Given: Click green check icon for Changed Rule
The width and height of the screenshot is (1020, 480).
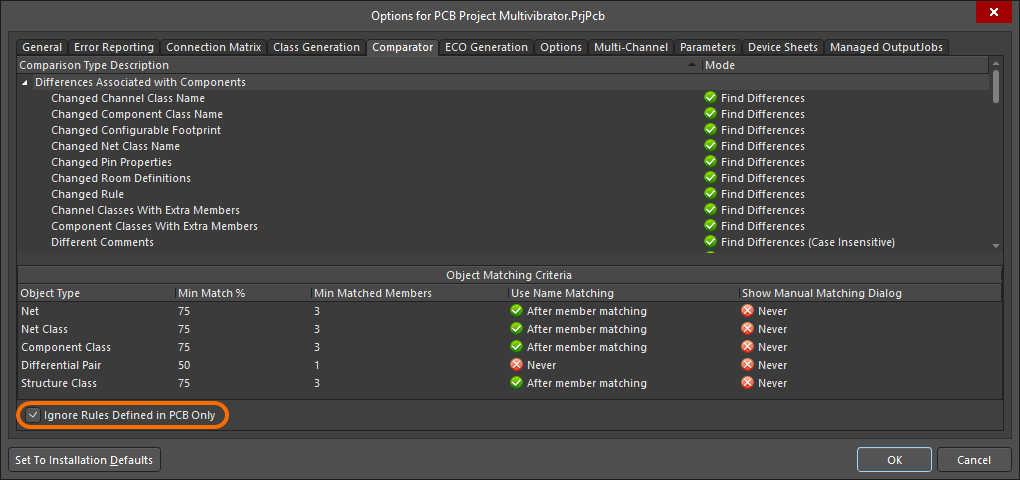Looking at the screenshot, I should pyautogui.click(x=710, y=194).
